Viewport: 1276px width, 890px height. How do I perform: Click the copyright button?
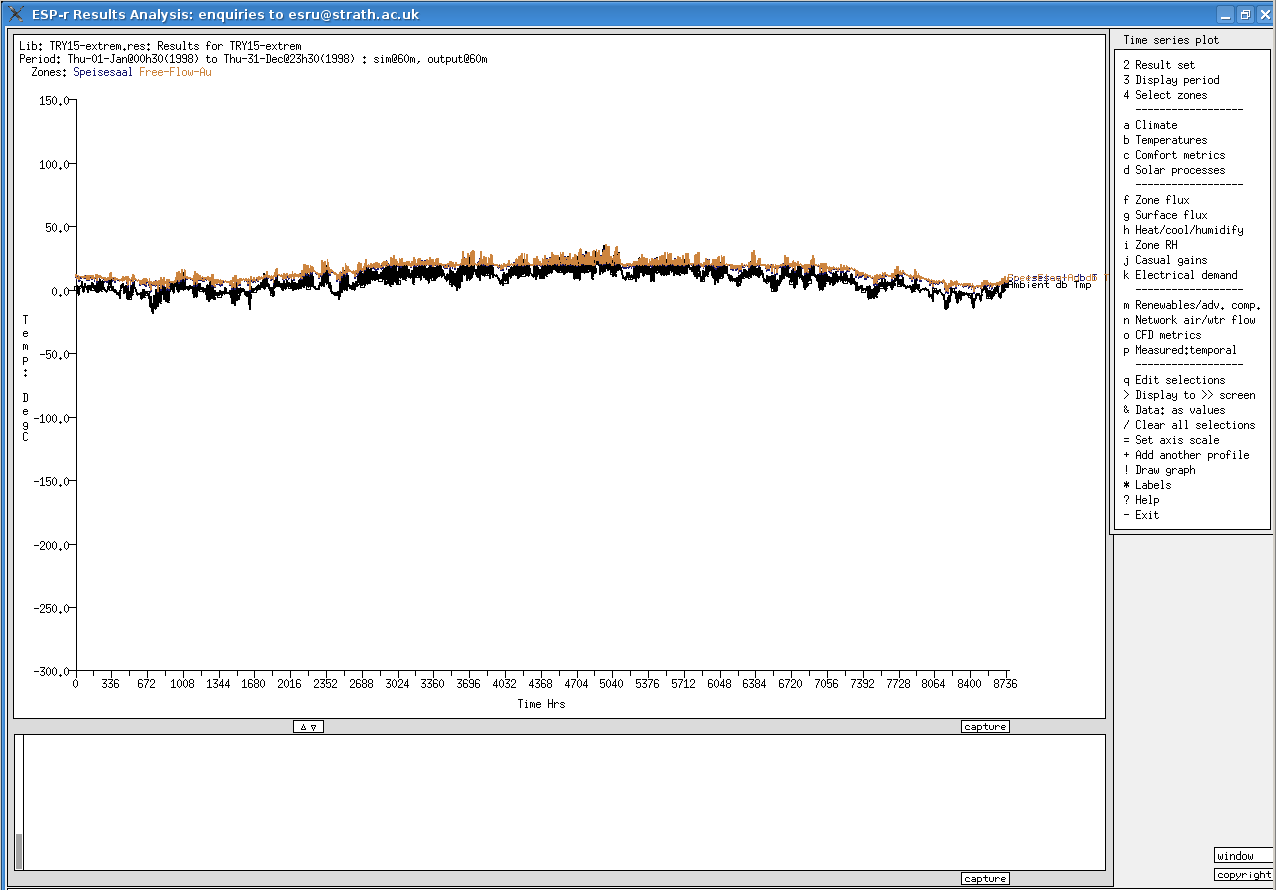click(1244, 875)
